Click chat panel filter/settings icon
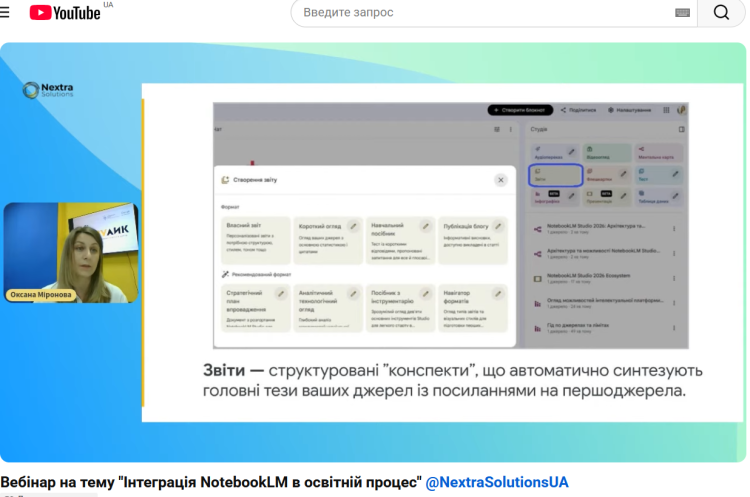 point(497,129)
